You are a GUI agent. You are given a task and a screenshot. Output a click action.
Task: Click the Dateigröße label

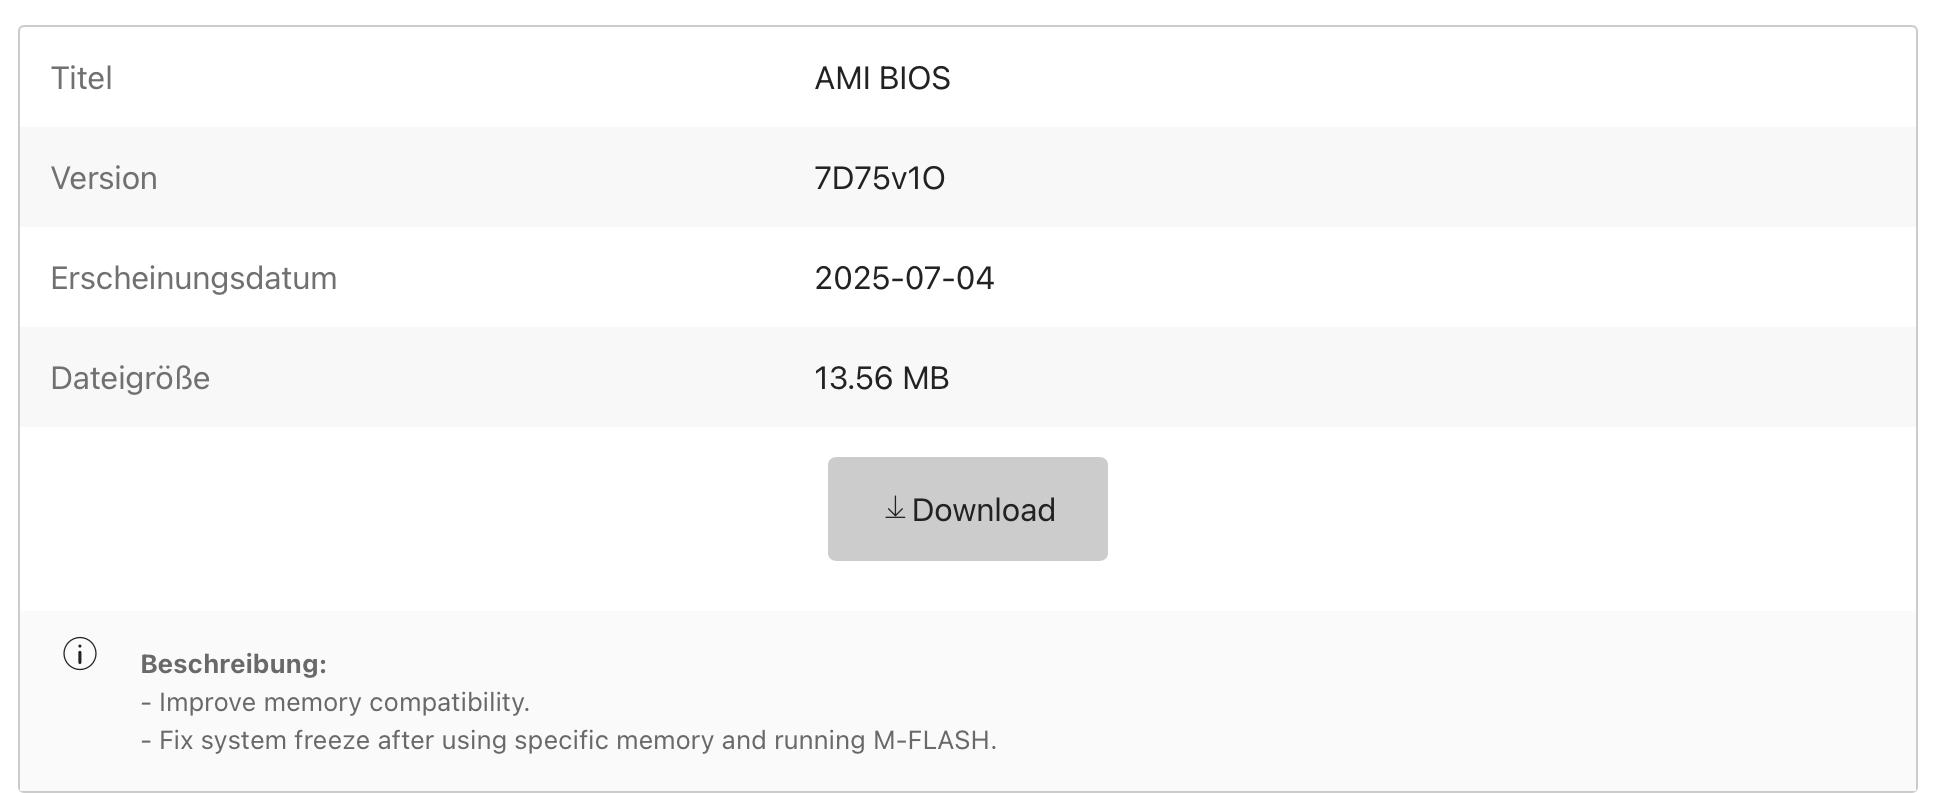130,378
